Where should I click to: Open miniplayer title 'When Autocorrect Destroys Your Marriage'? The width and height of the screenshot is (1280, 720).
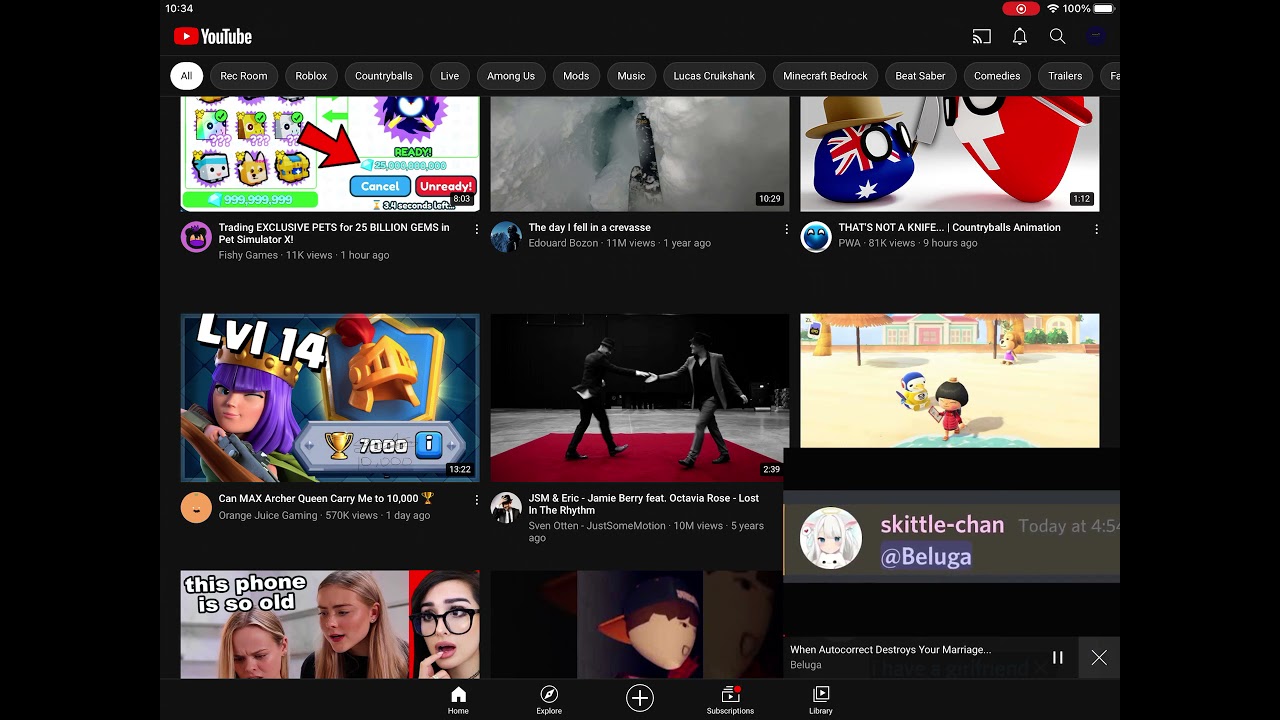[890, 650]
